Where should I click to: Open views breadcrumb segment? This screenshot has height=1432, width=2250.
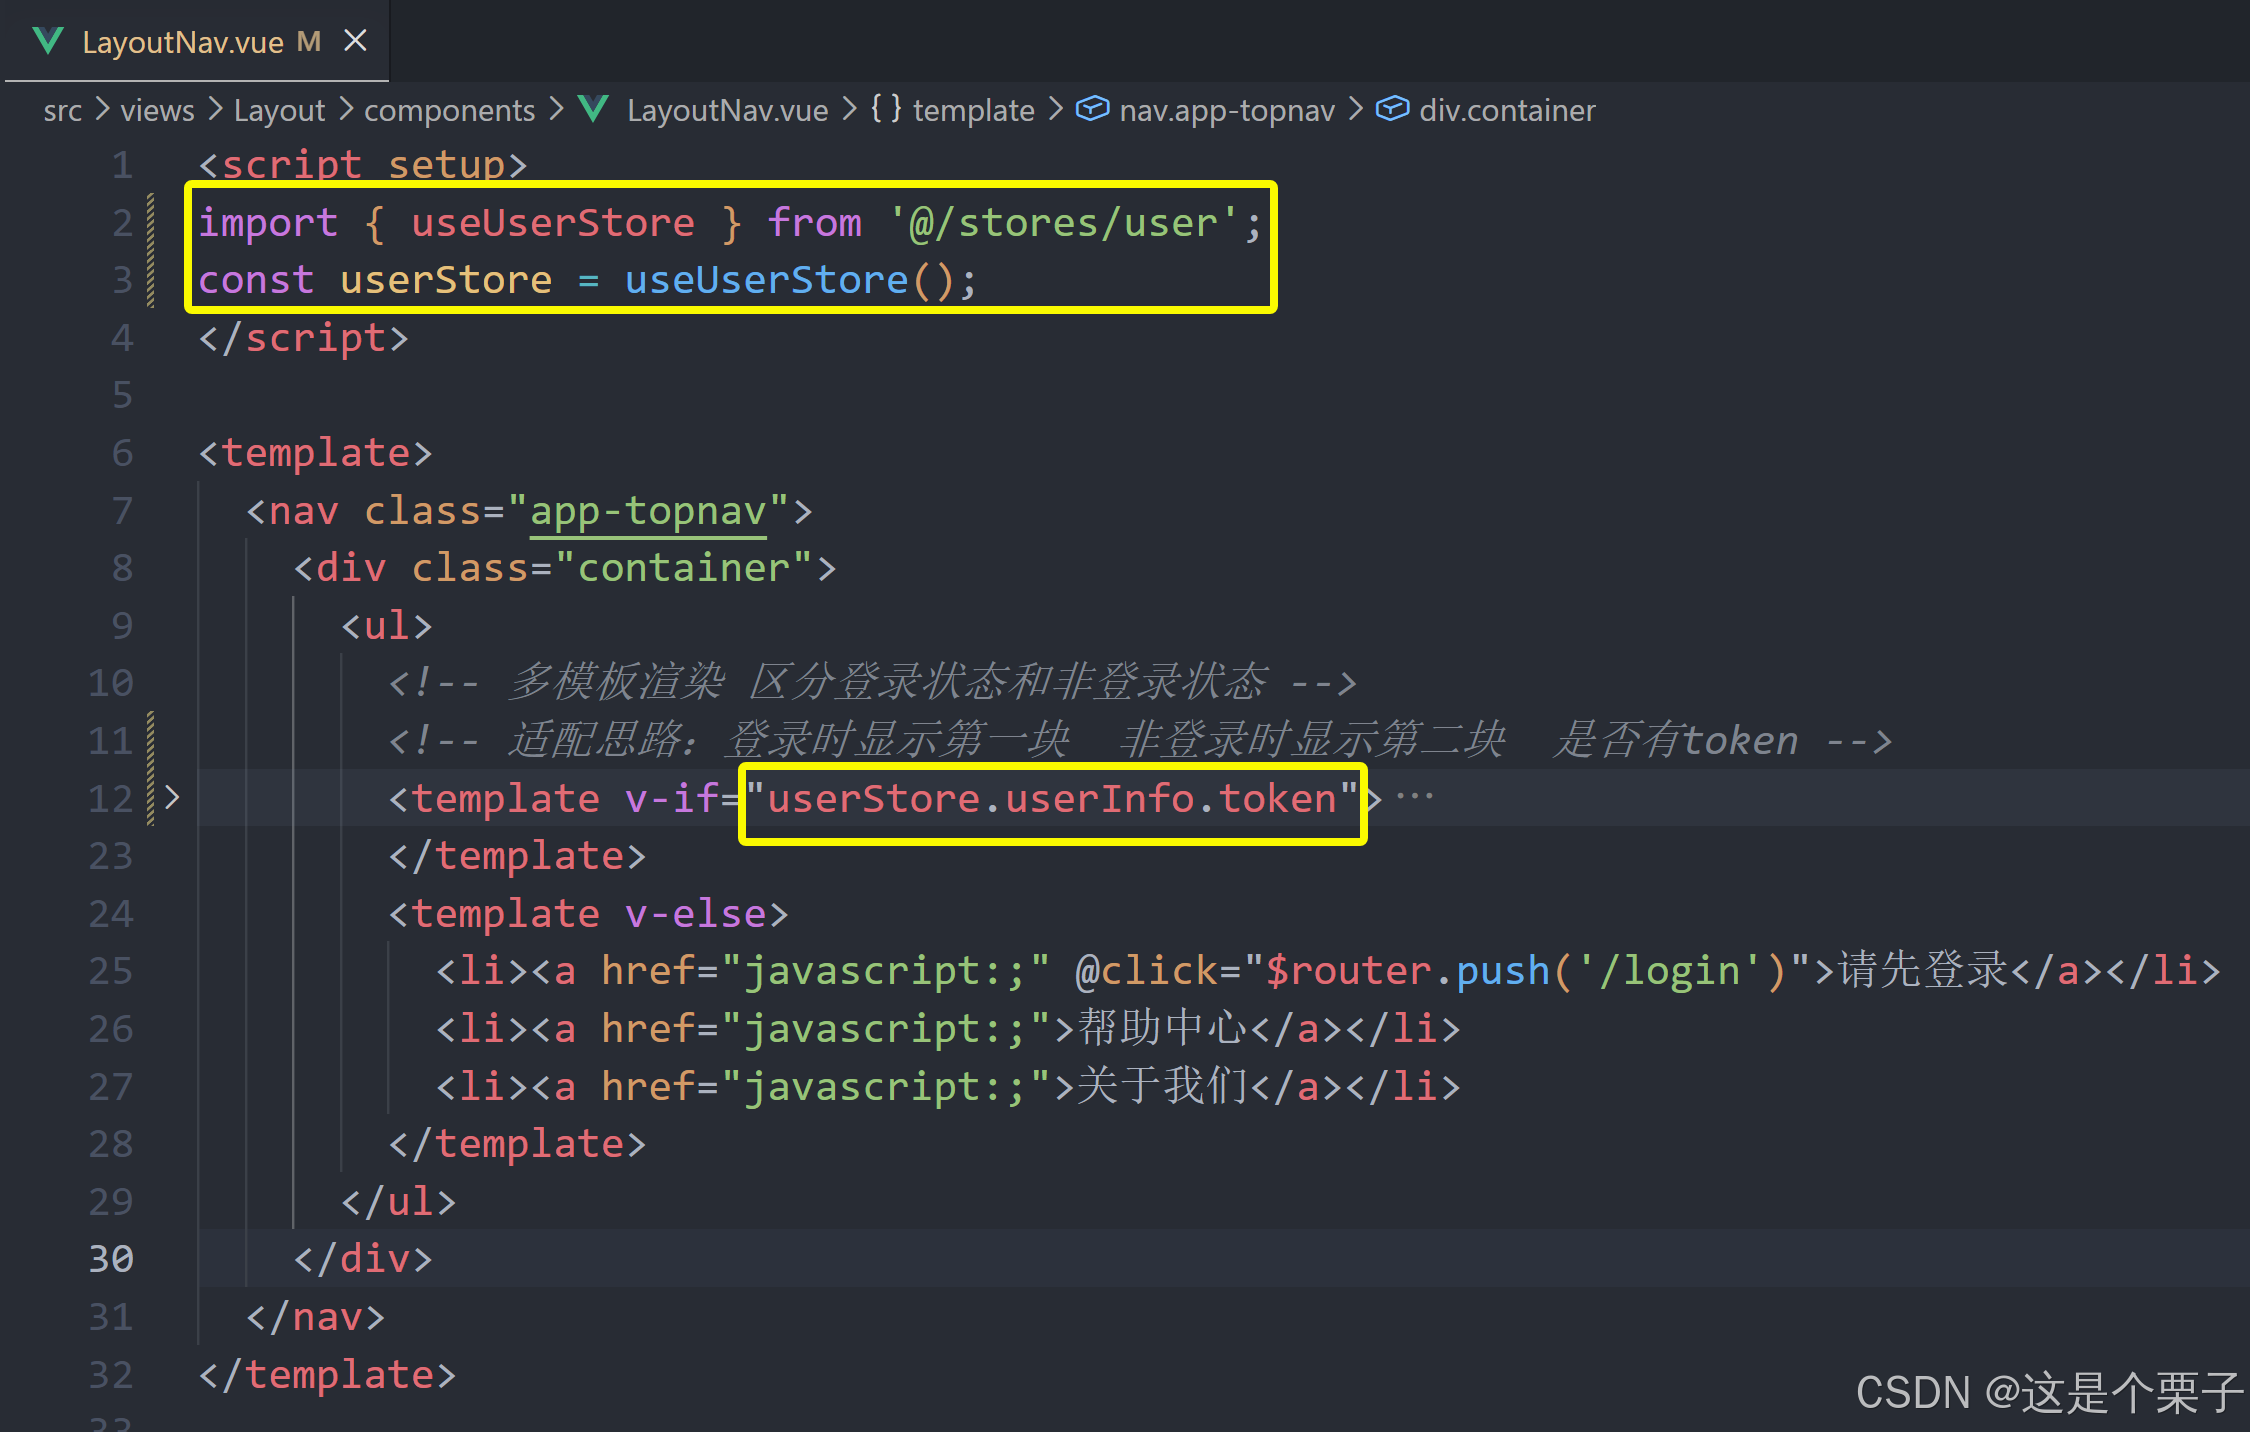pos(157,110)
